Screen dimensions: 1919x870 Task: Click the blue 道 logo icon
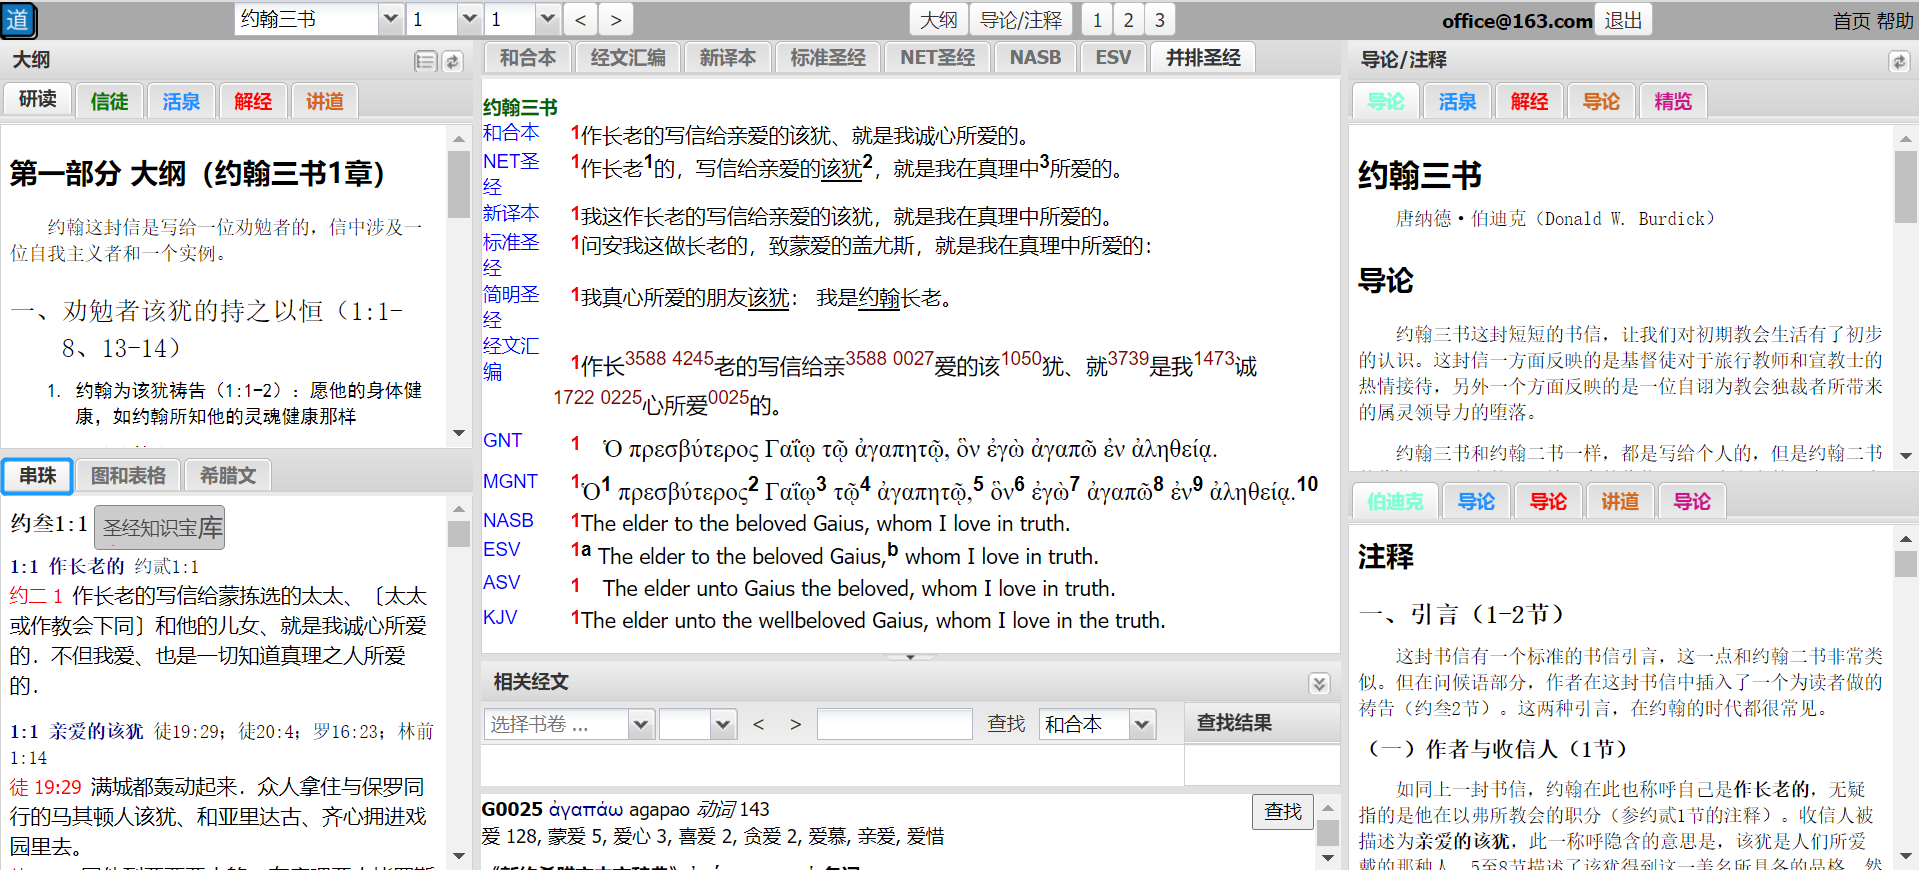pyautogui.click(x=19, y=20)
